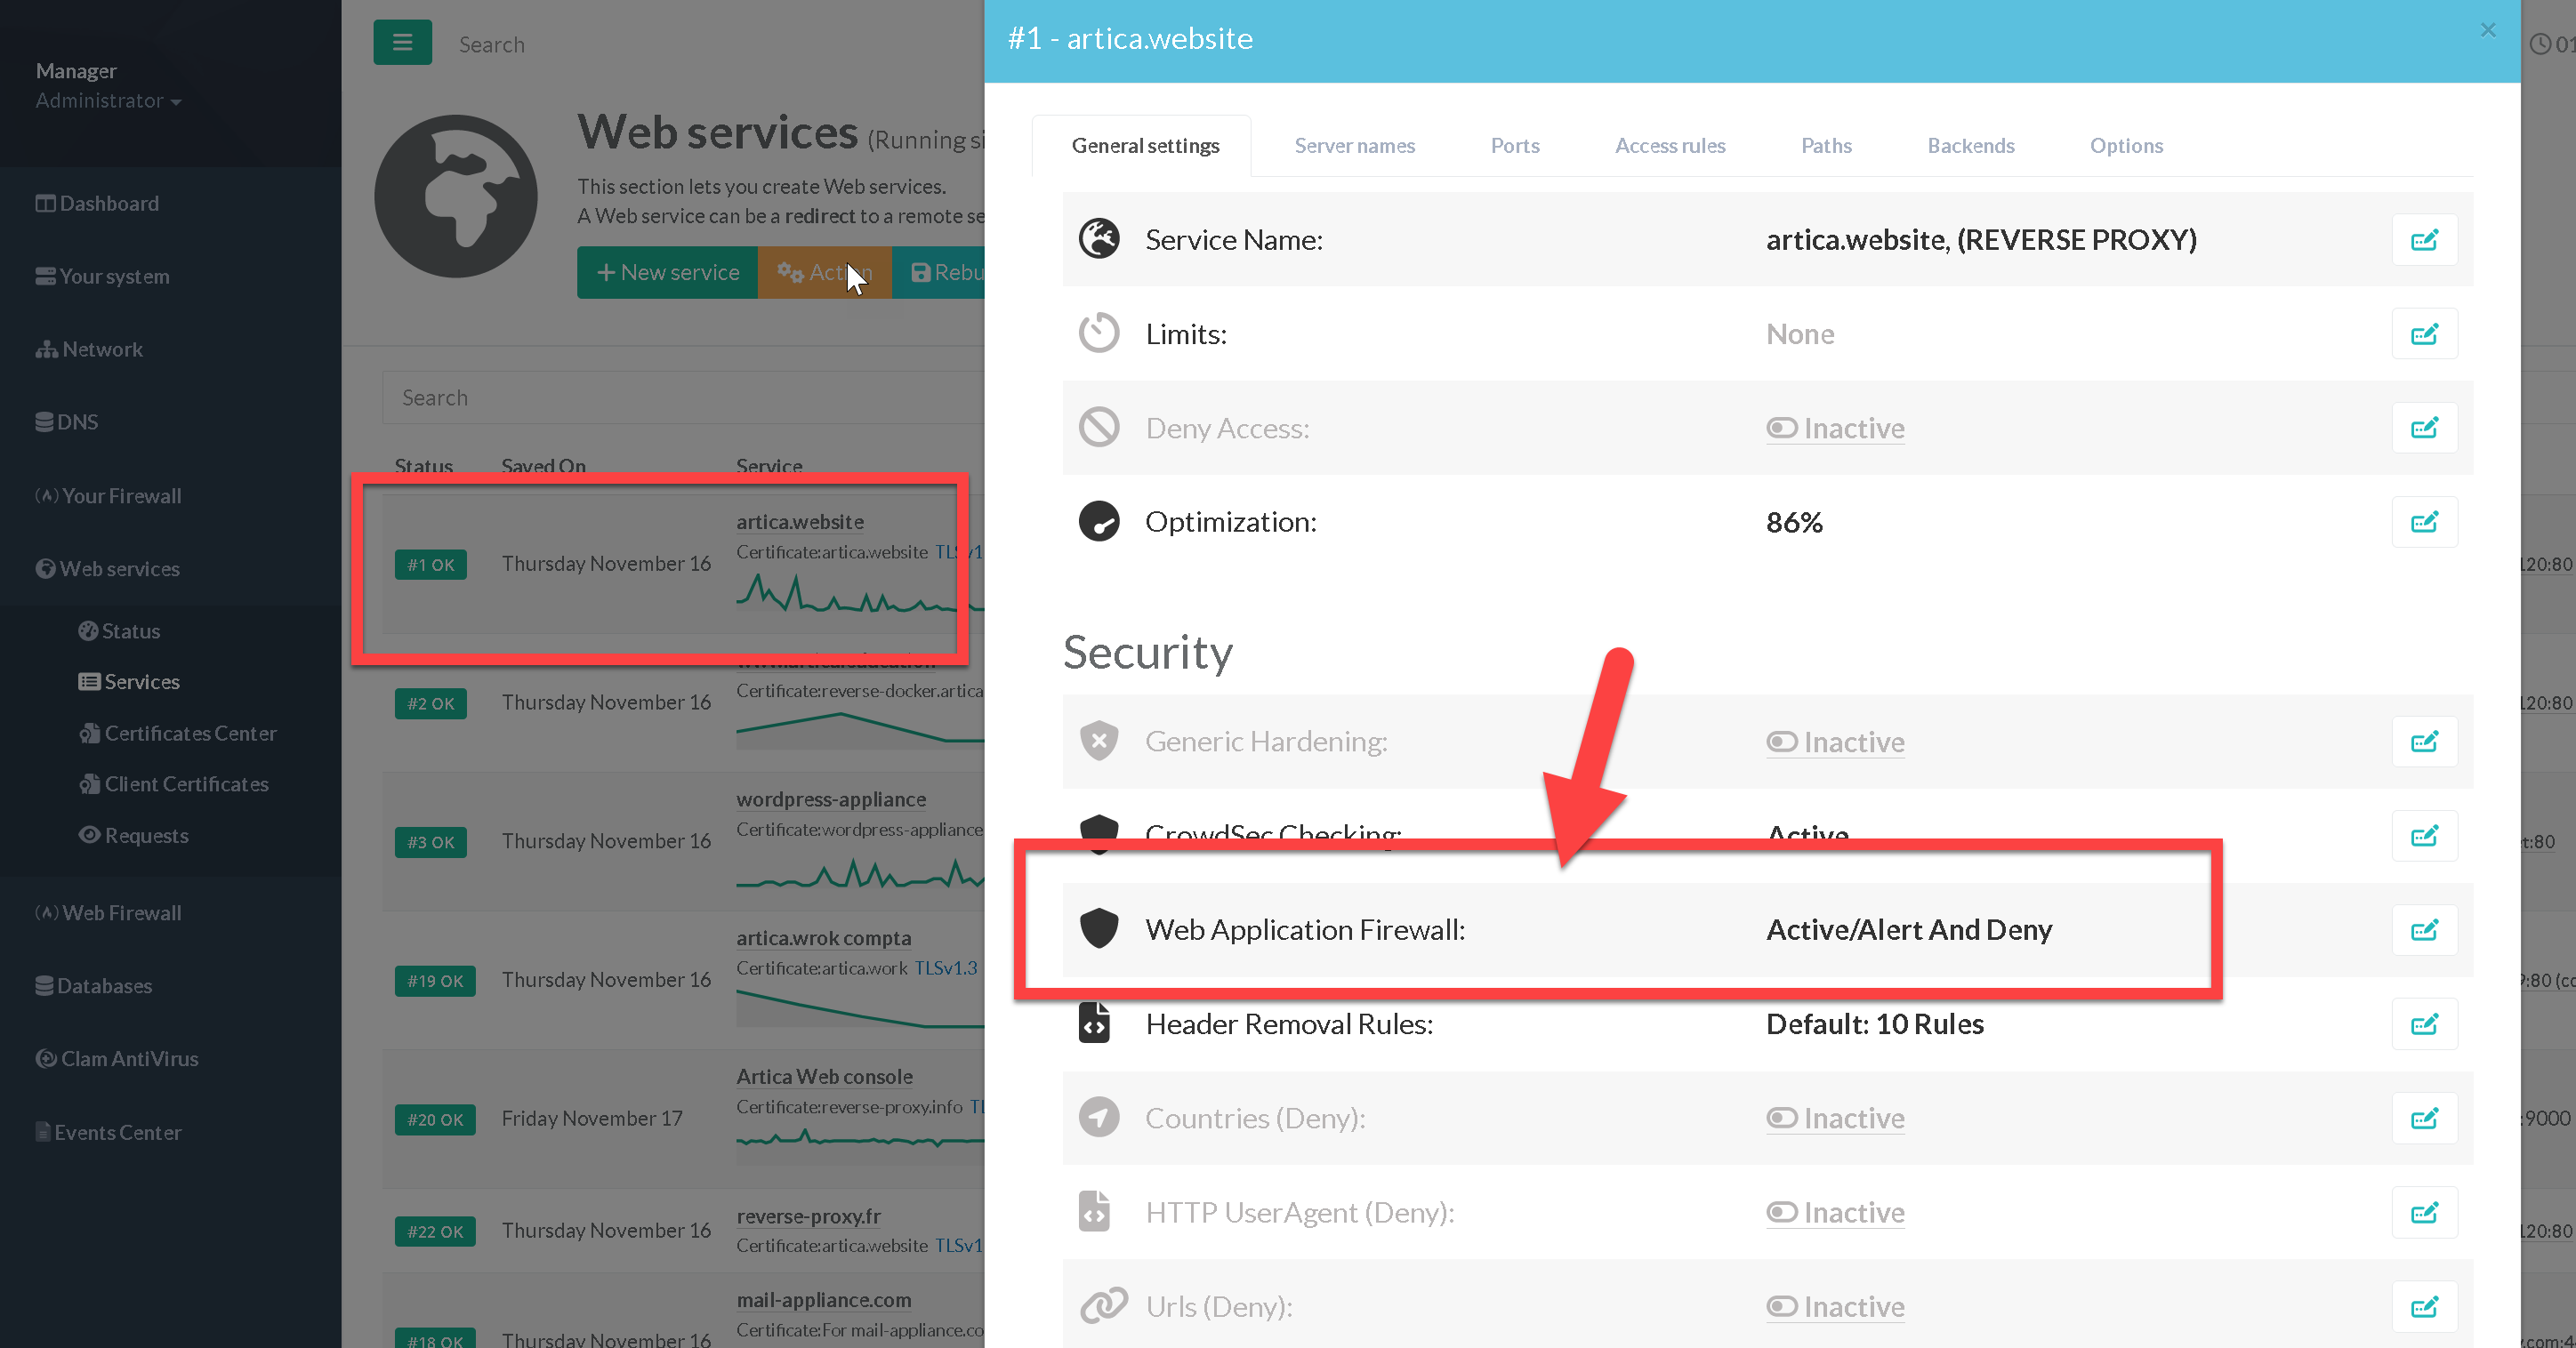Open Certificates Center in the sidebar

pos(189,733)
